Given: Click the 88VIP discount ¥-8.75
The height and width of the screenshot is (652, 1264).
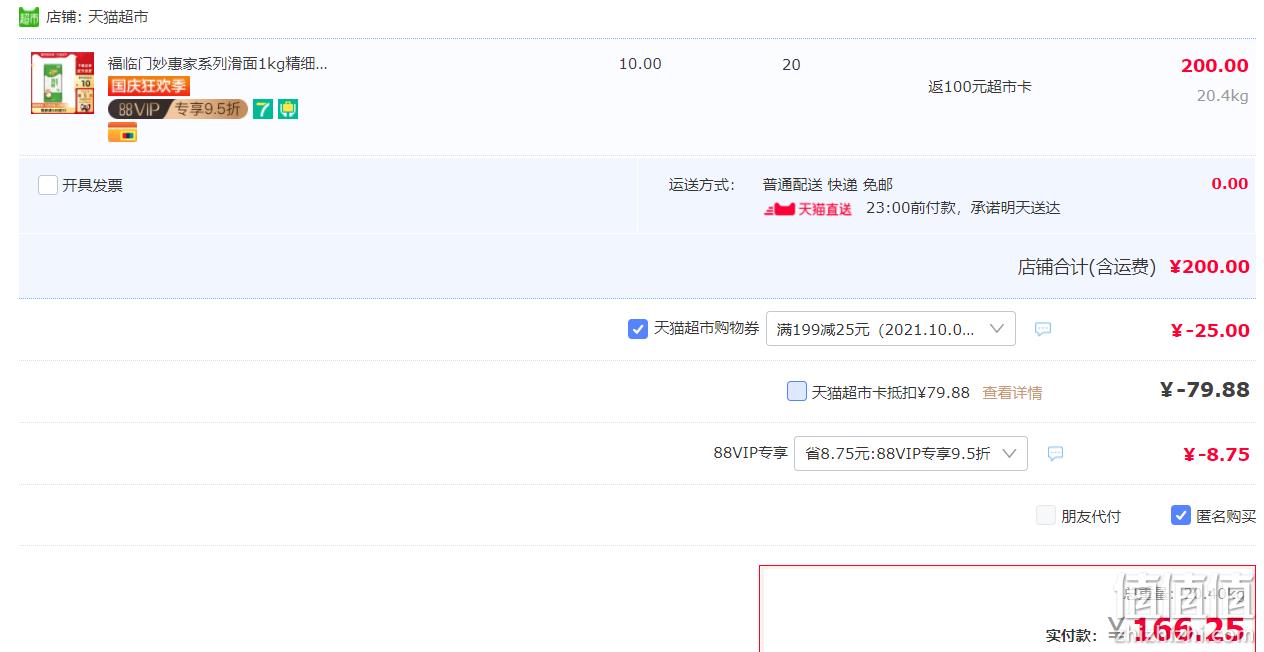Looking at the screenshot, I should (x=1216, y=455).
